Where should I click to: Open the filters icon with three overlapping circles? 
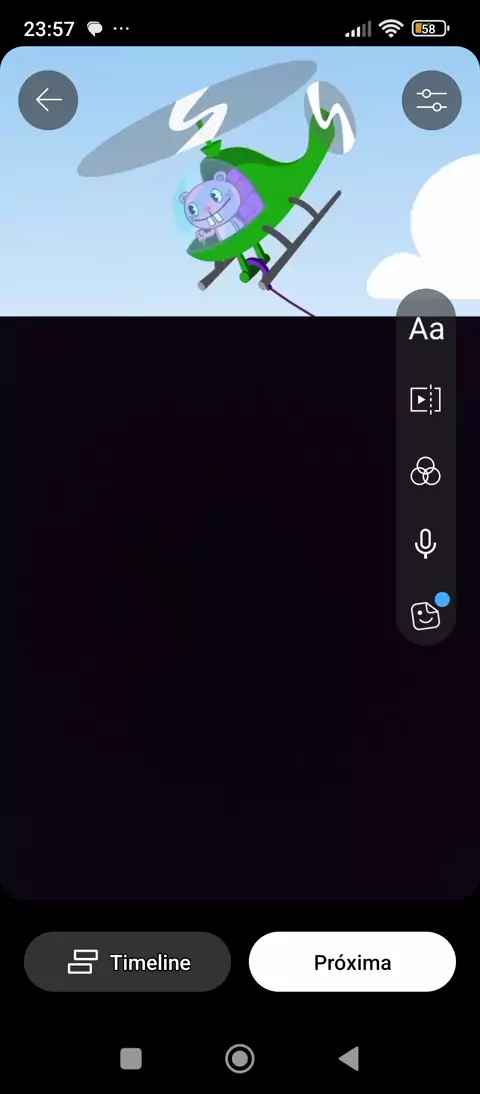tap(426, 472)
